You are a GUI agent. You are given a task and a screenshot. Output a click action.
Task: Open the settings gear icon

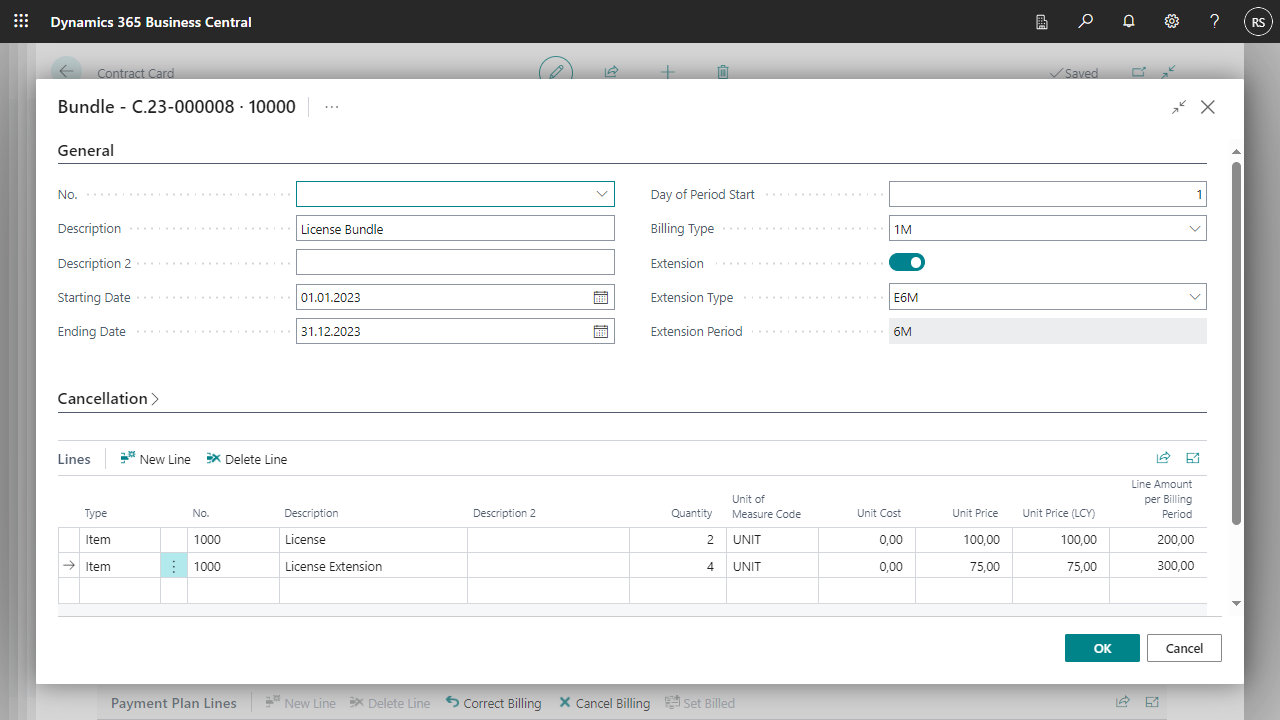tap(1172, 21)
